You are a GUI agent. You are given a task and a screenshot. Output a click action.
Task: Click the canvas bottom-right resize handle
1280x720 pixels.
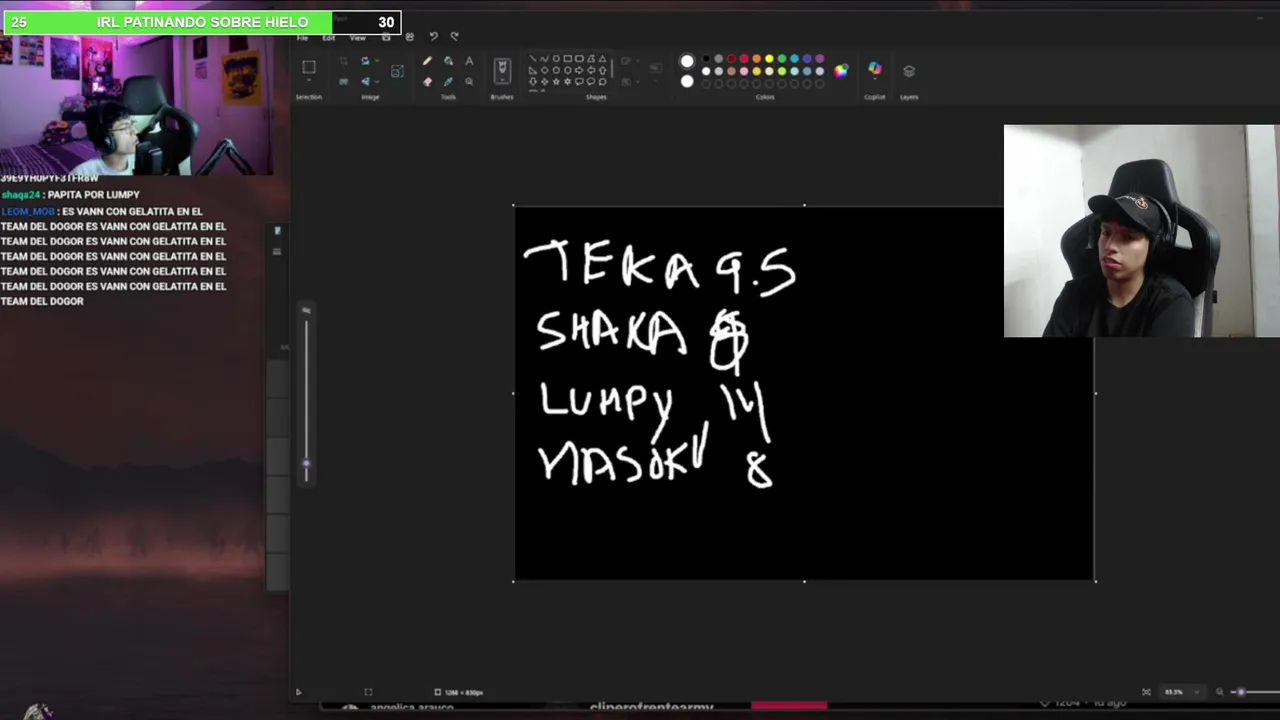(1095, 580)
